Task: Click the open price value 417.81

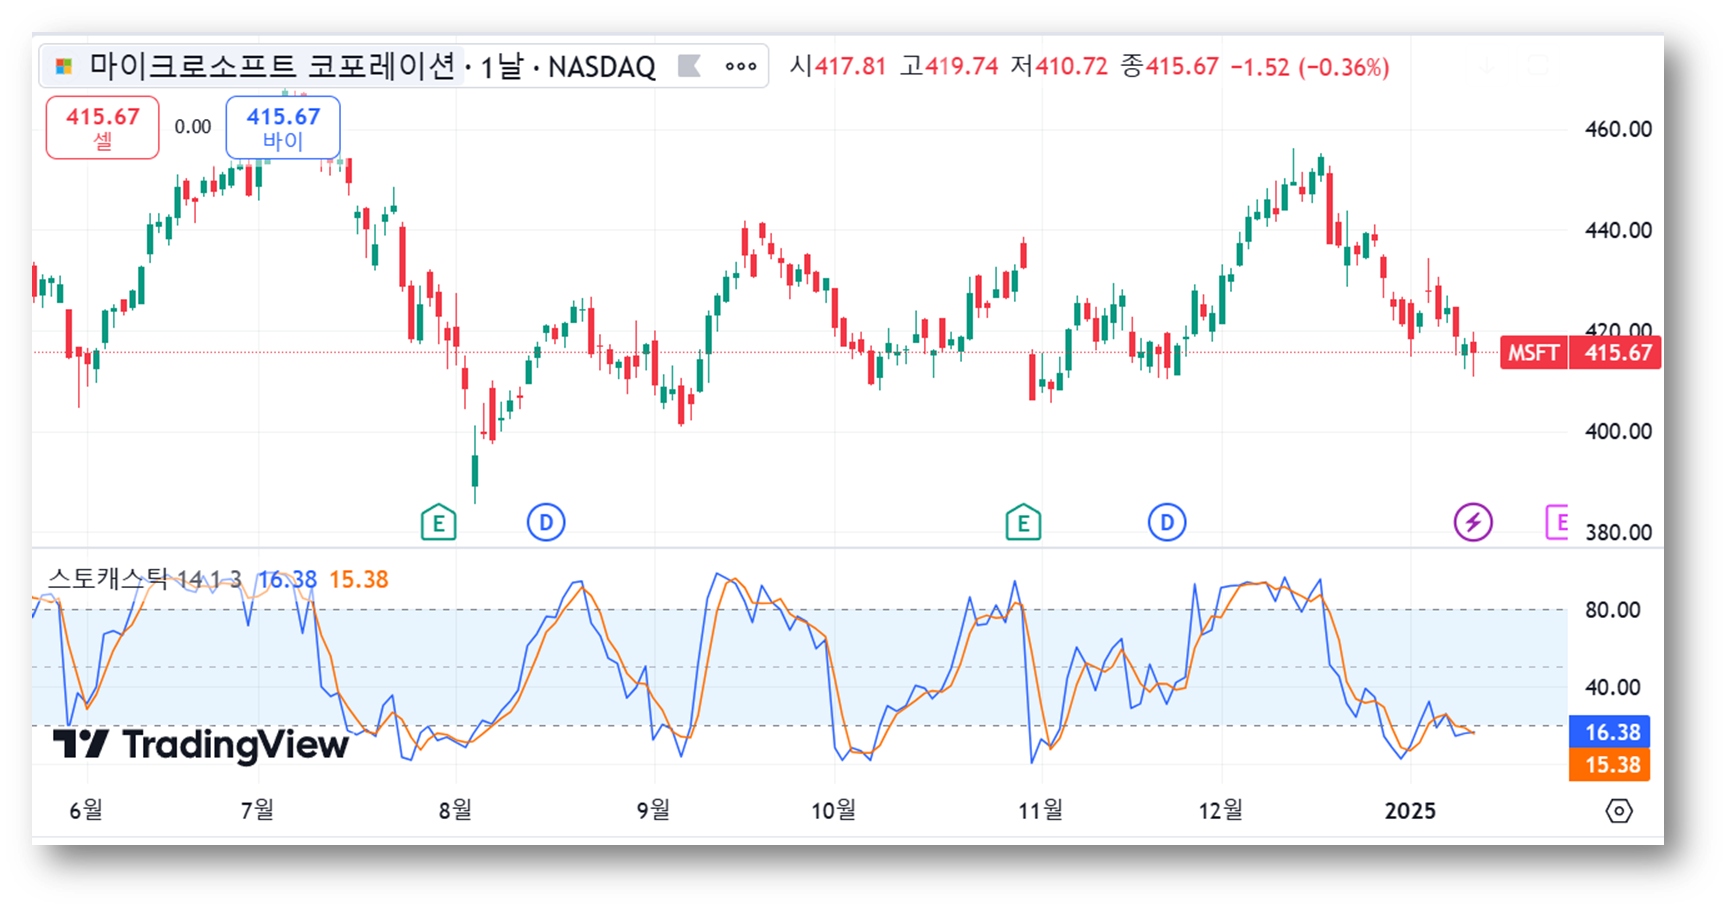Action: [850, 67]
